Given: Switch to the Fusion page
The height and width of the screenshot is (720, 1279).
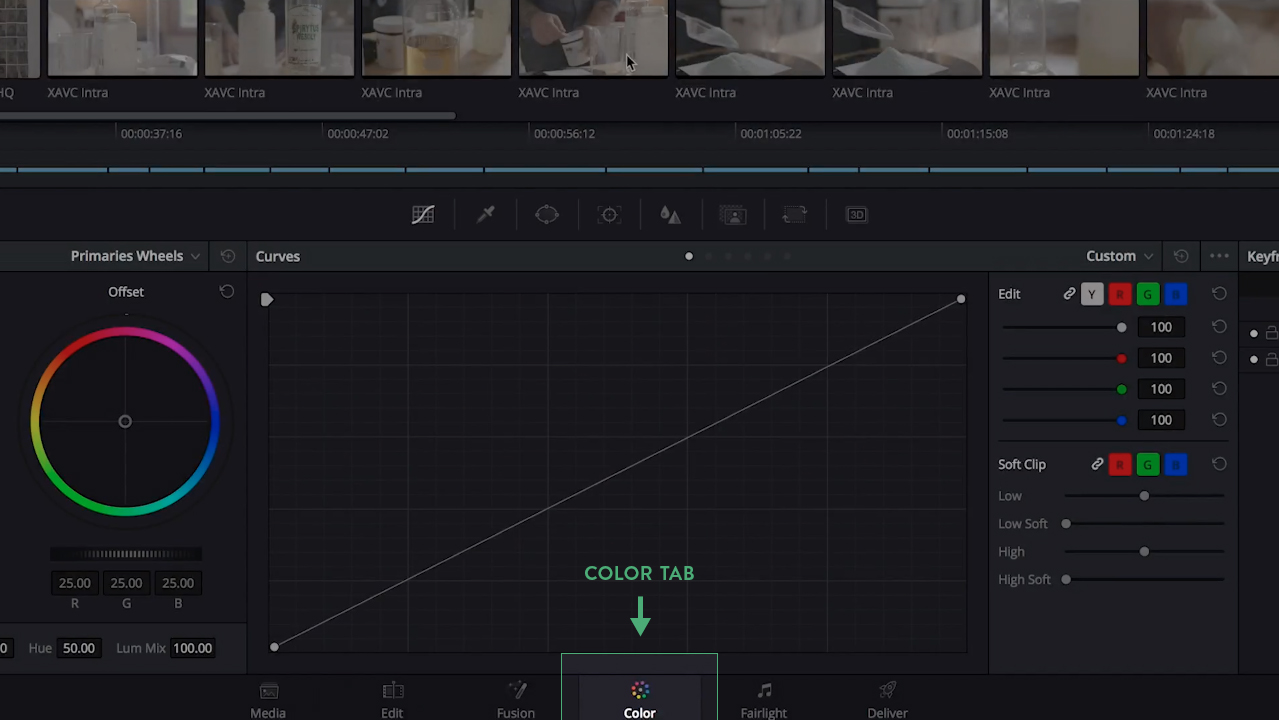Looking at the screenshot, I should [515, 698].
